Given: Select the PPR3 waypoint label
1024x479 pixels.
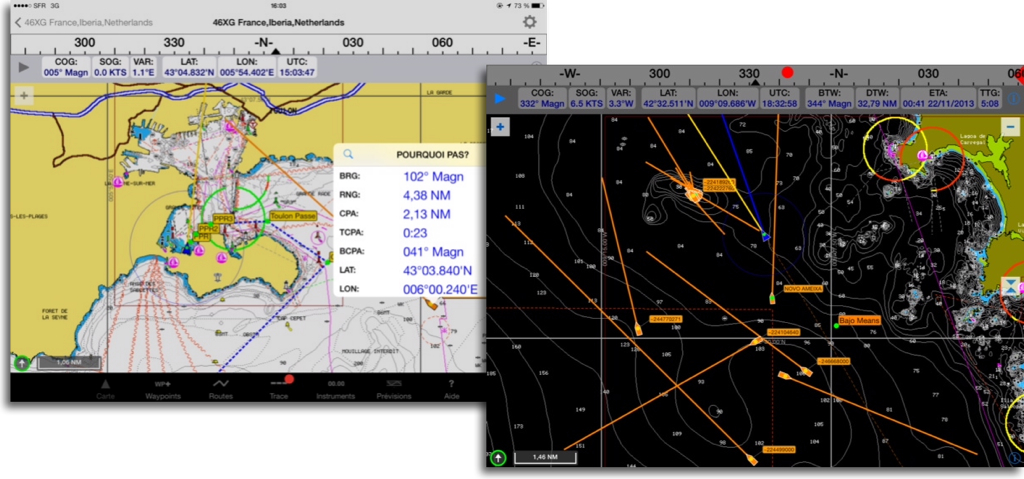Looking at the screenshot, I should click(224, 218).
